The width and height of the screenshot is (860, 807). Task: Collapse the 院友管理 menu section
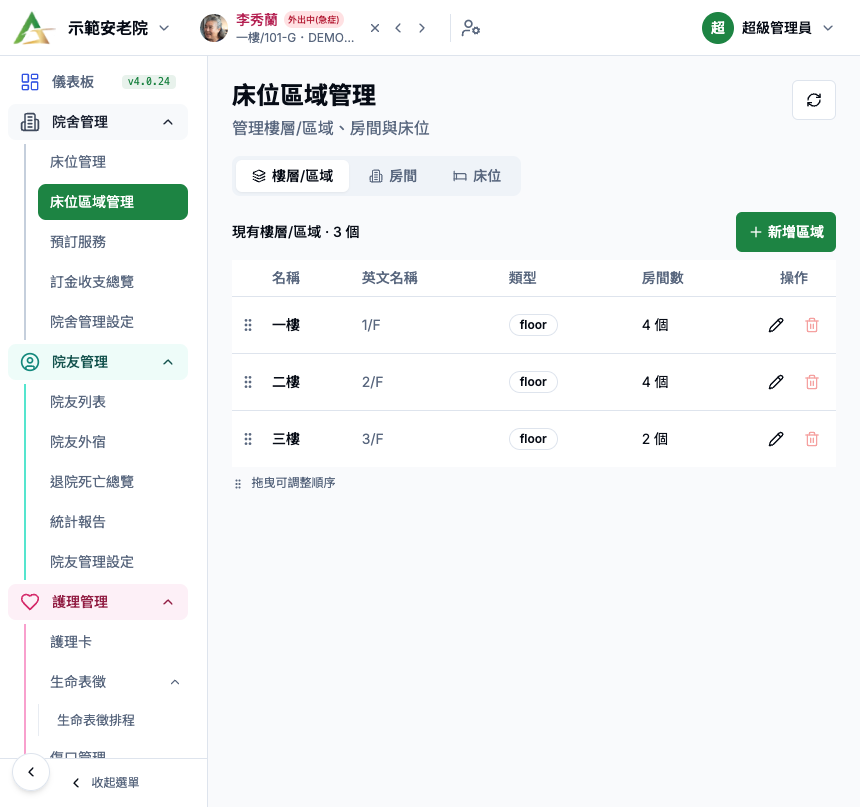click(x=98, y=362)
